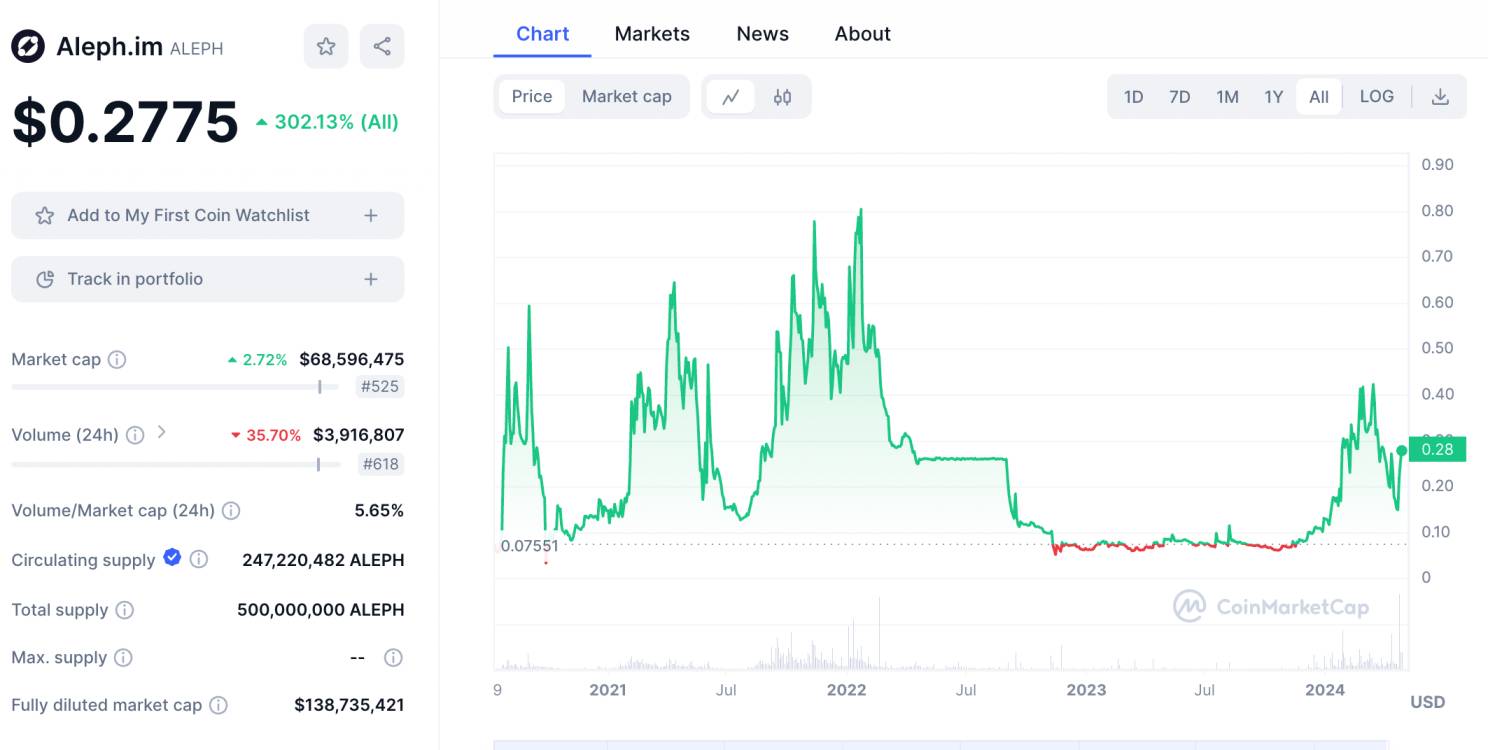1488x750 pixels.
Task: Click the 247,220,482 ALEPH supply value
Action: (x=323, y=560)
